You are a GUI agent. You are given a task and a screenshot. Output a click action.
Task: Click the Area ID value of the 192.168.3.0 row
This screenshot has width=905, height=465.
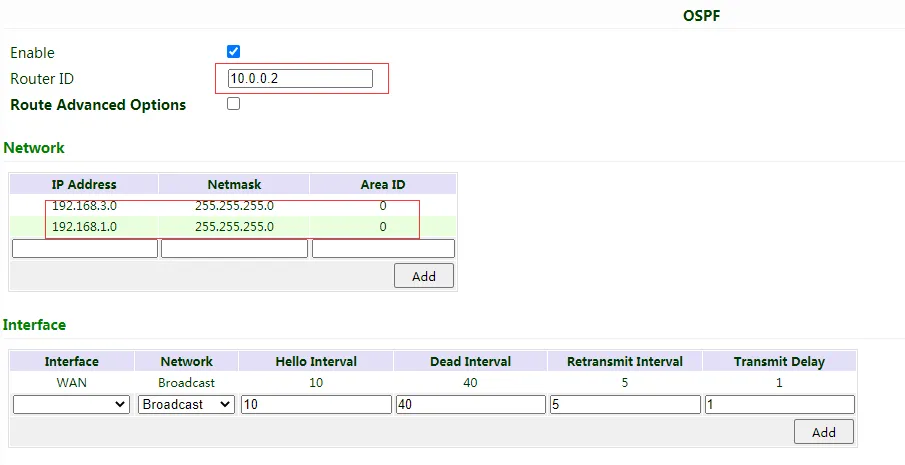point(383,206)
